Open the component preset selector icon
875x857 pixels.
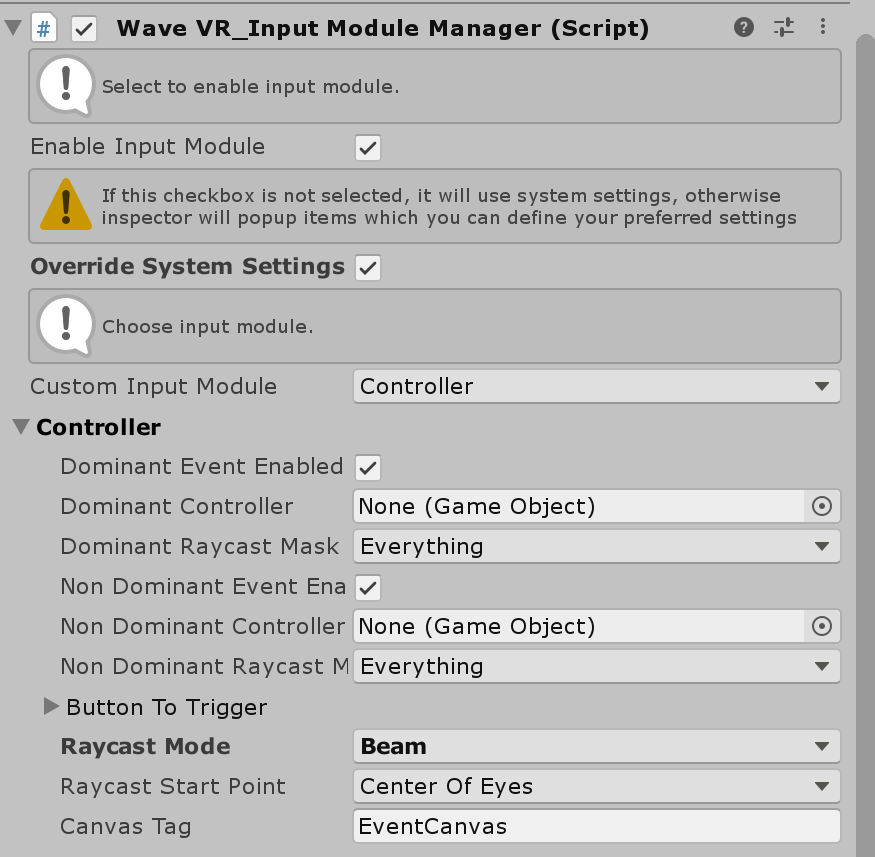pos(783,27)
